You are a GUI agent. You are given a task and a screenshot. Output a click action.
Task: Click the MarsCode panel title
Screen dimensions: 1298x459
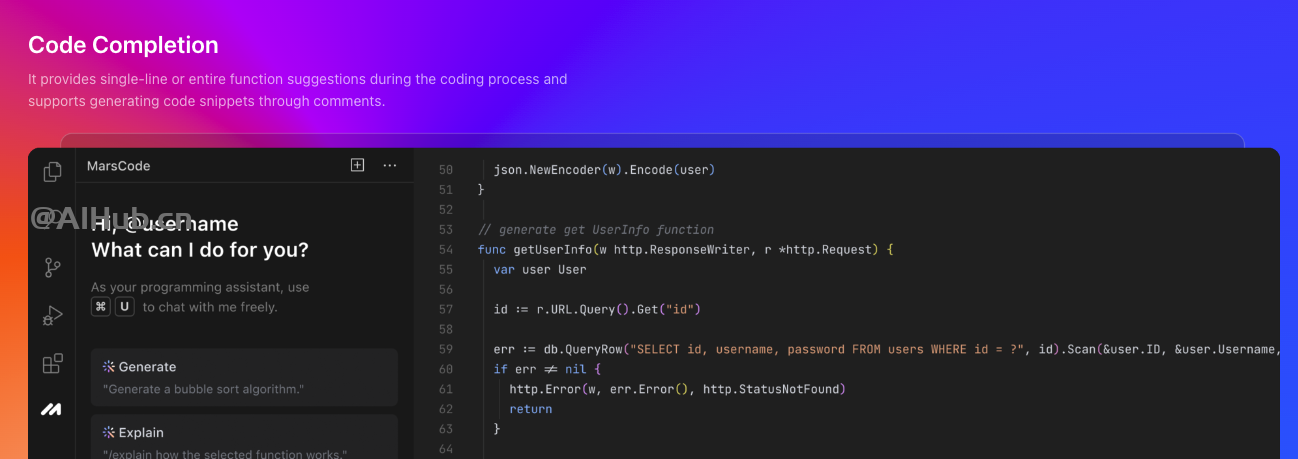tap(118, 166)
